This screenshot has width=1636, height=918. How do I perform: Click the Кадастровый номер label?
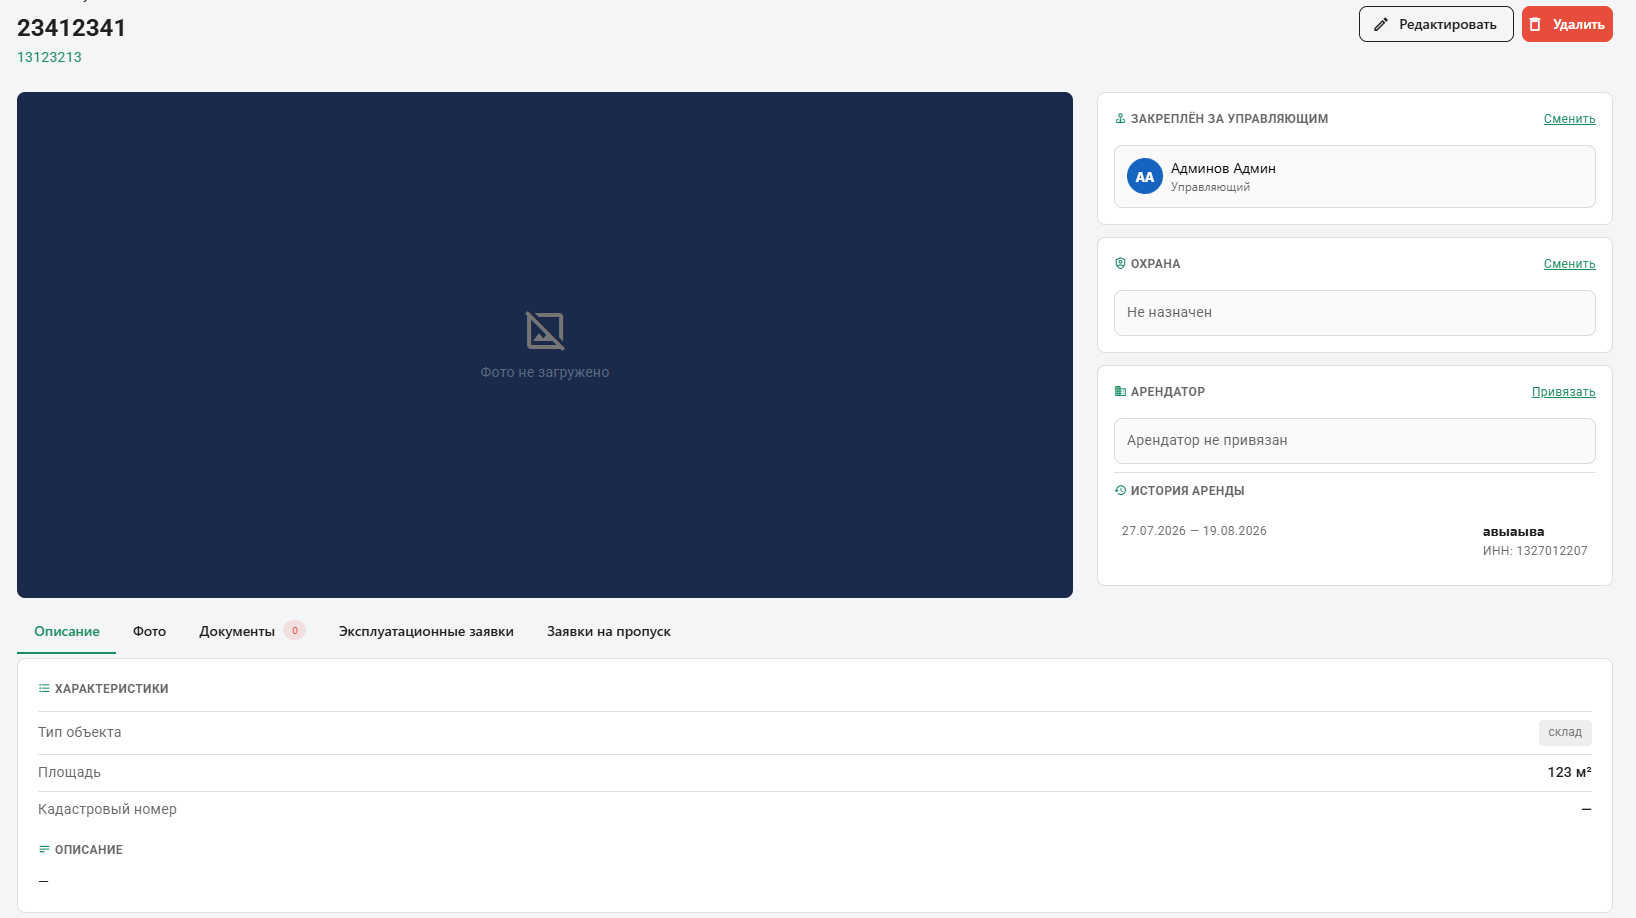(x=107, y=809)
